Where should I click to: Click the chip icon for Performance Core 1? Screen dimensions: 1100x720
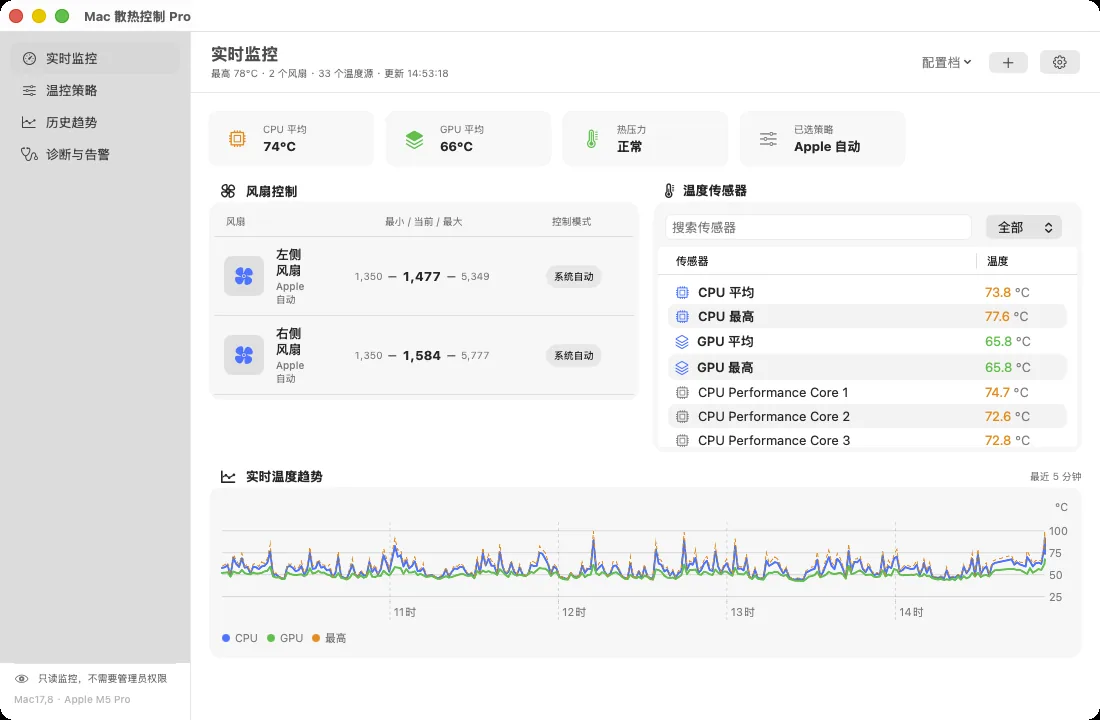pyautogui.click(x=682, y=392)
